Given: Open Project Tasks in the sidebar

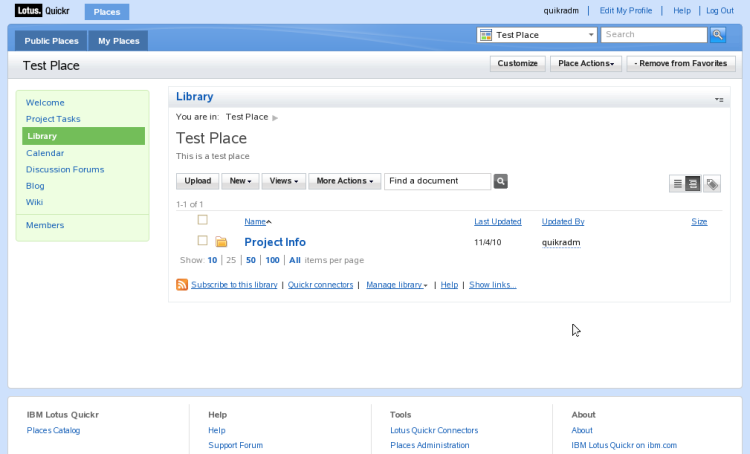Looking at the screenshot, I should [53, 119].
